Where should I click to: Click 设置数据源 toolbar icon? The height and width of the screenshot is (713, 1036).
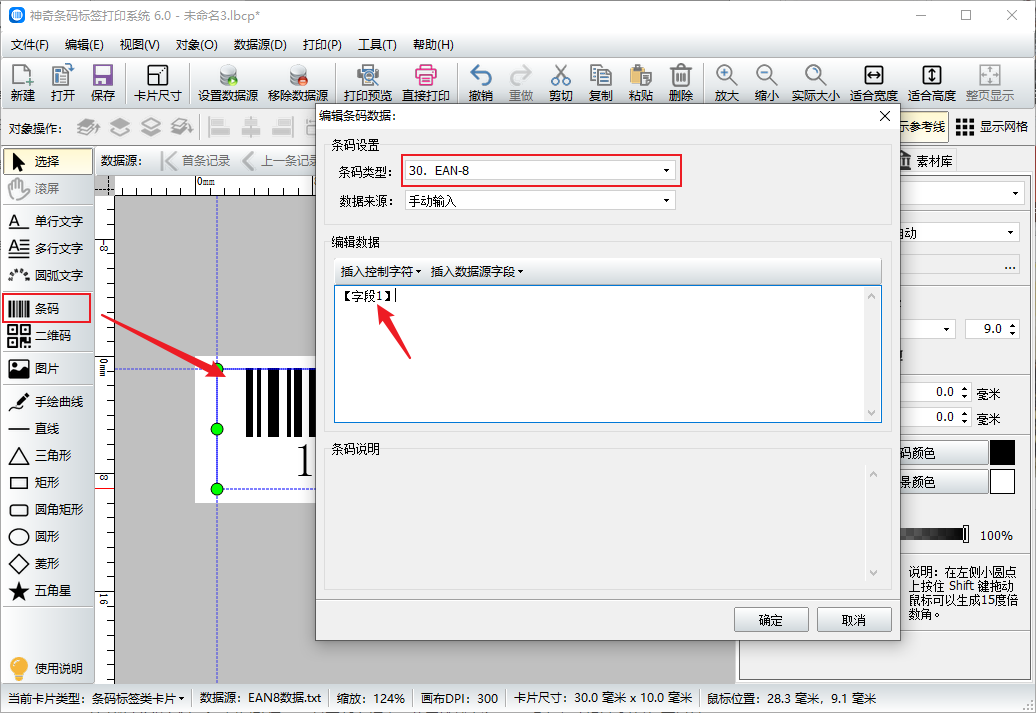coord(228,83)
